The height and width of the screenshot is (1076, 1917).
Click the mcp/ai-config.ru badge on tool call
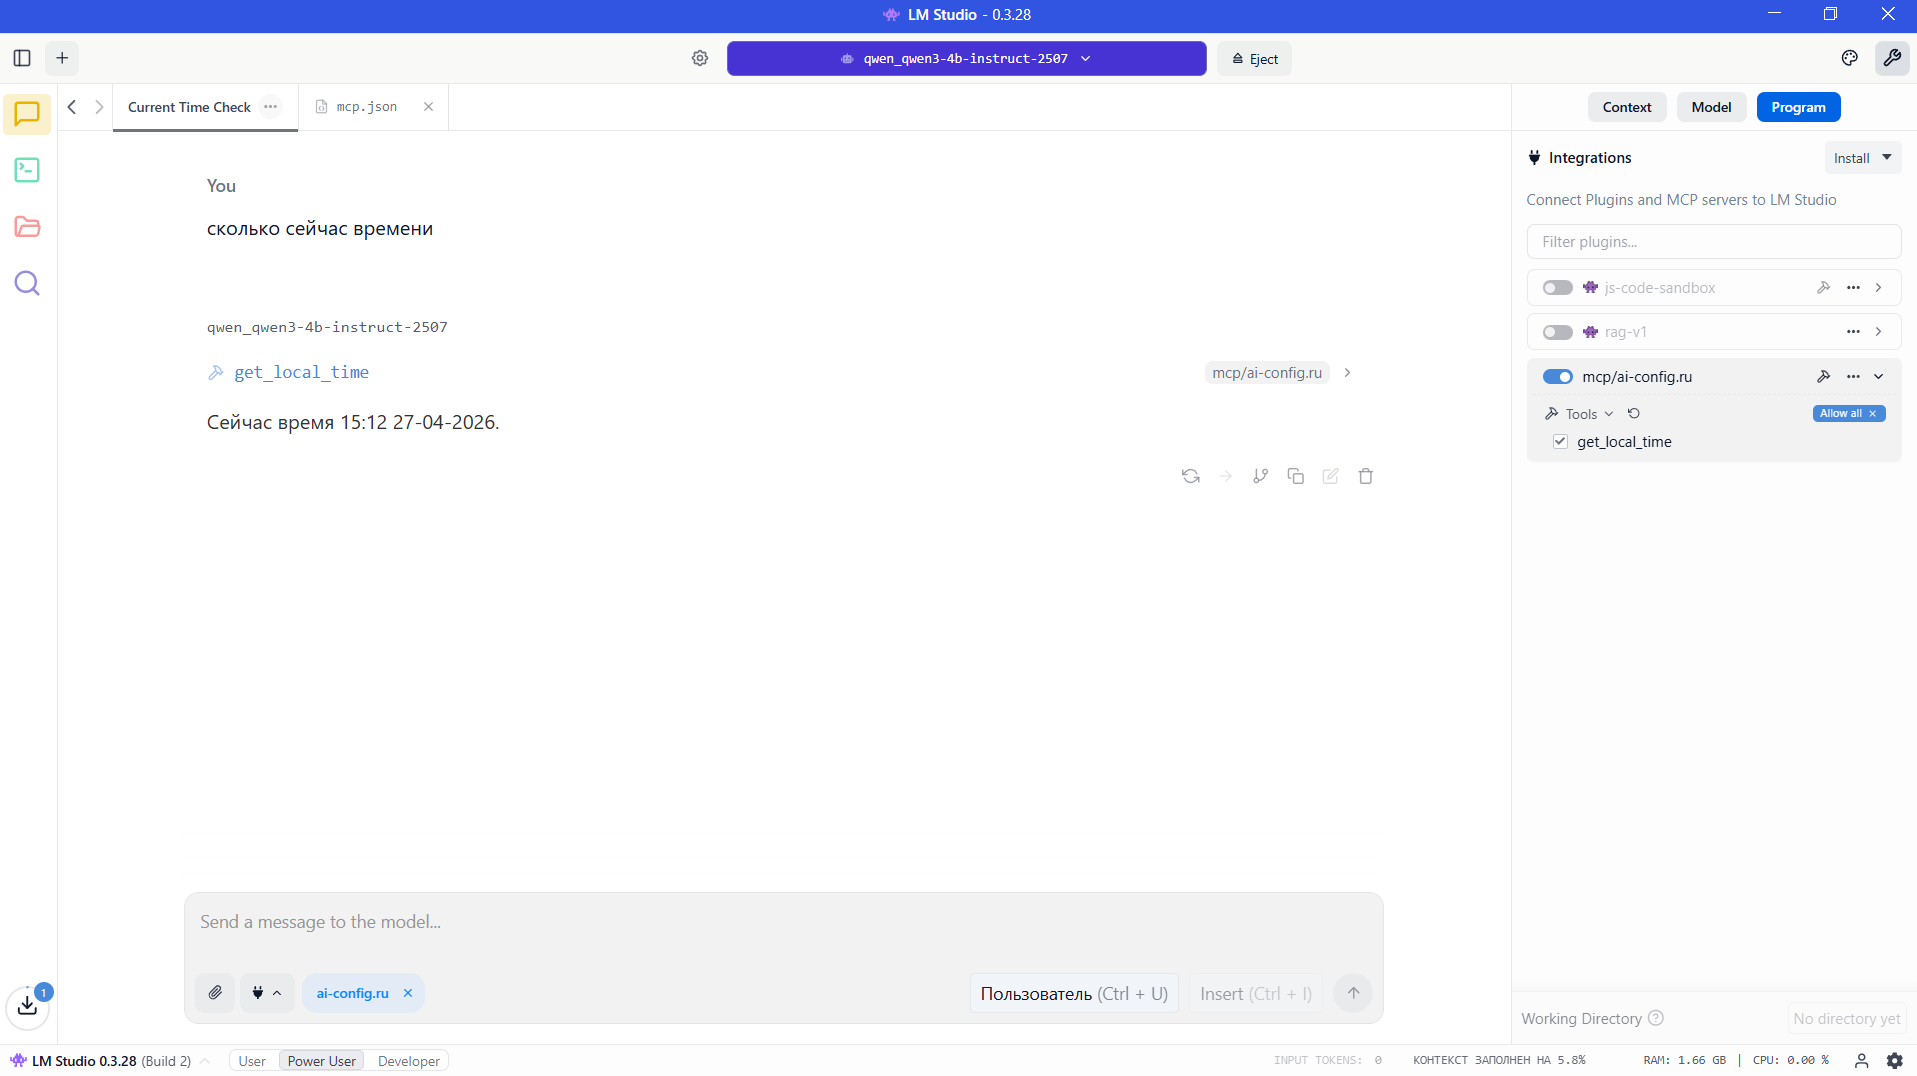click(x=1267, y=373)
